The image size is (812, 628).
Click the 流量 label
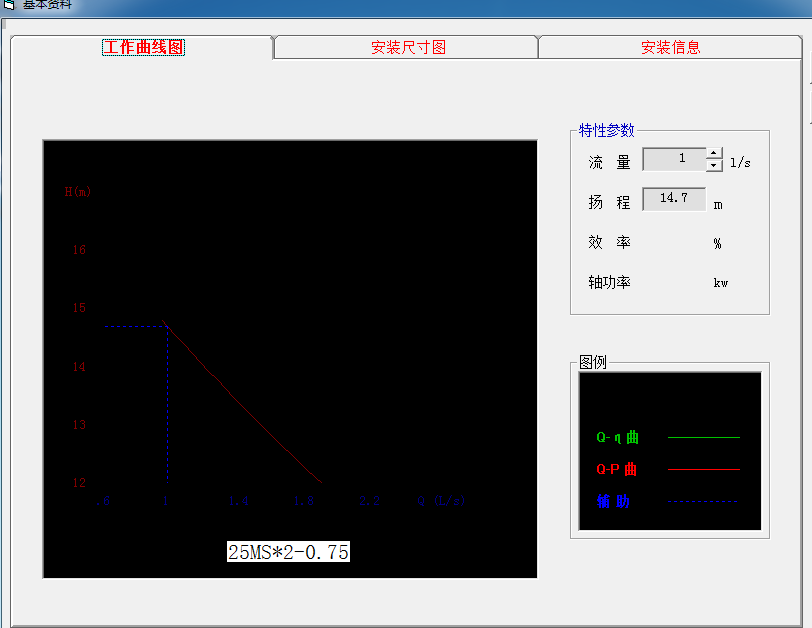pyautogui.click(x=609, y=163)
